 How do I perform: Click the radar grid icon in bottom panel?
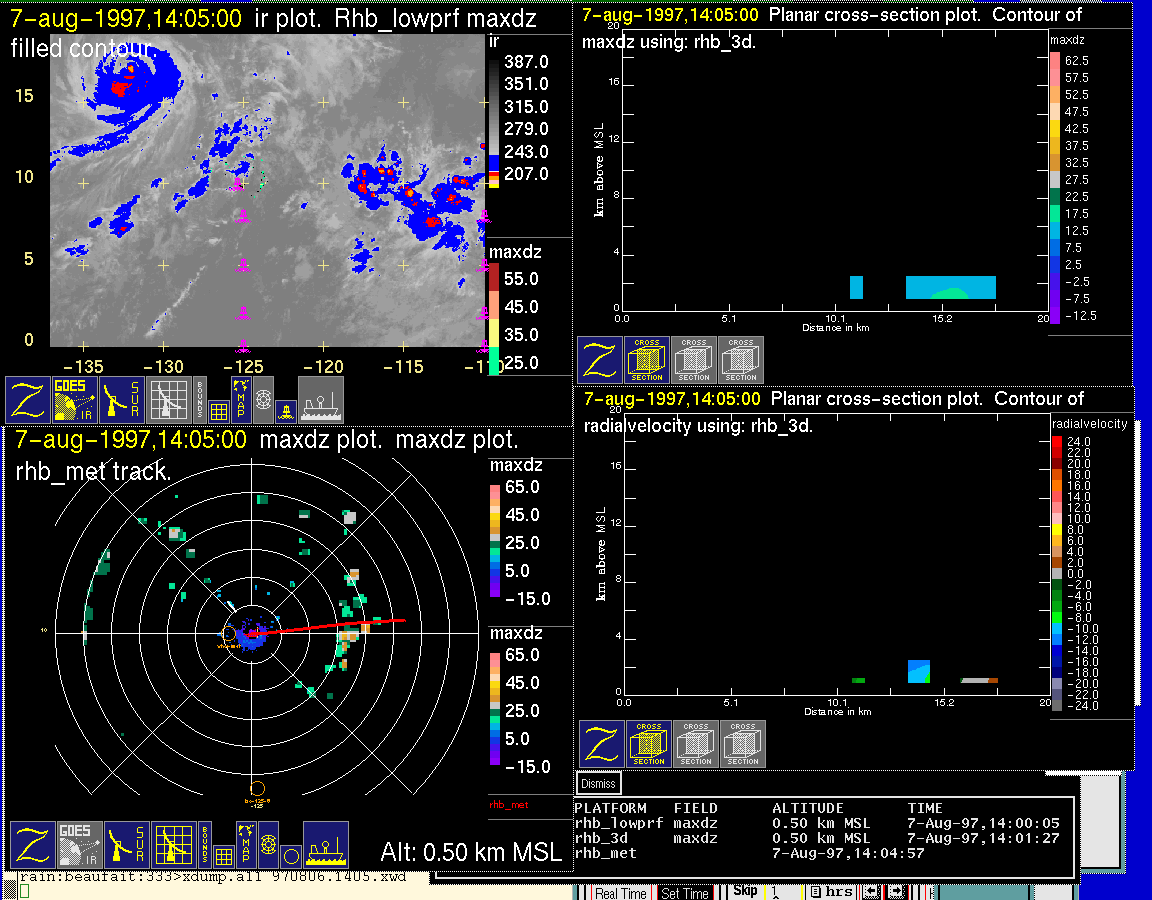(x=173, y=845)
